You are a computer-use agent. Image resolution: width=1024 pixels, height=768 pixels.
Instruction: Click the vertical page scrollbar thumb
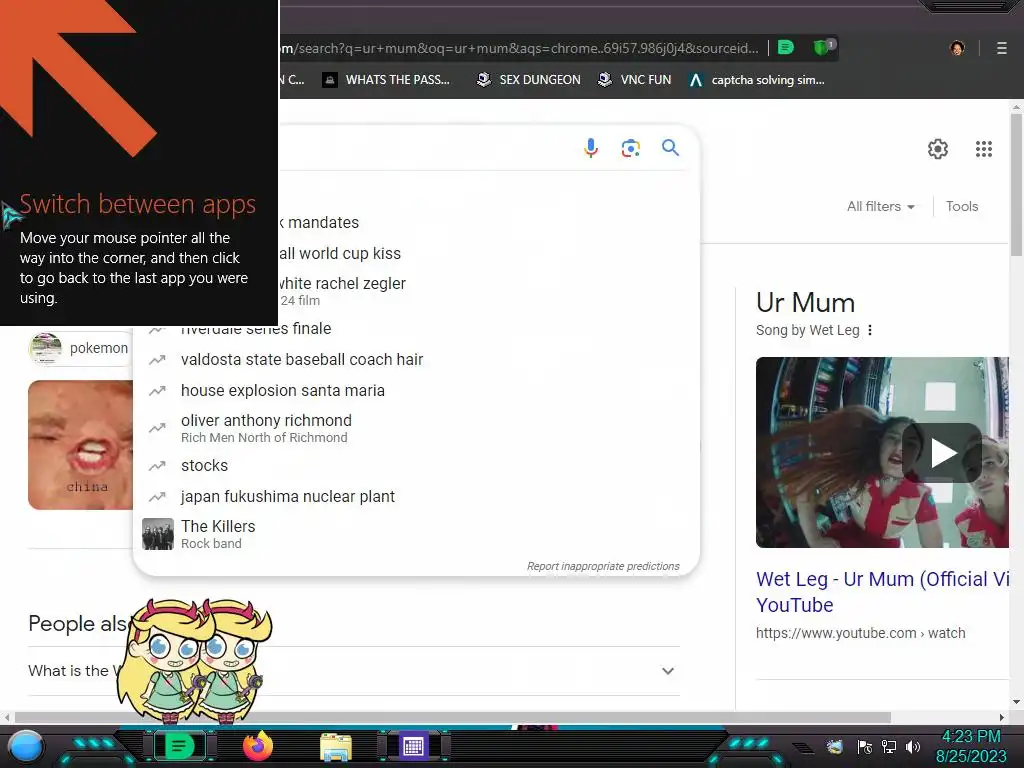pyautogui.click(x=1016, y=185)
